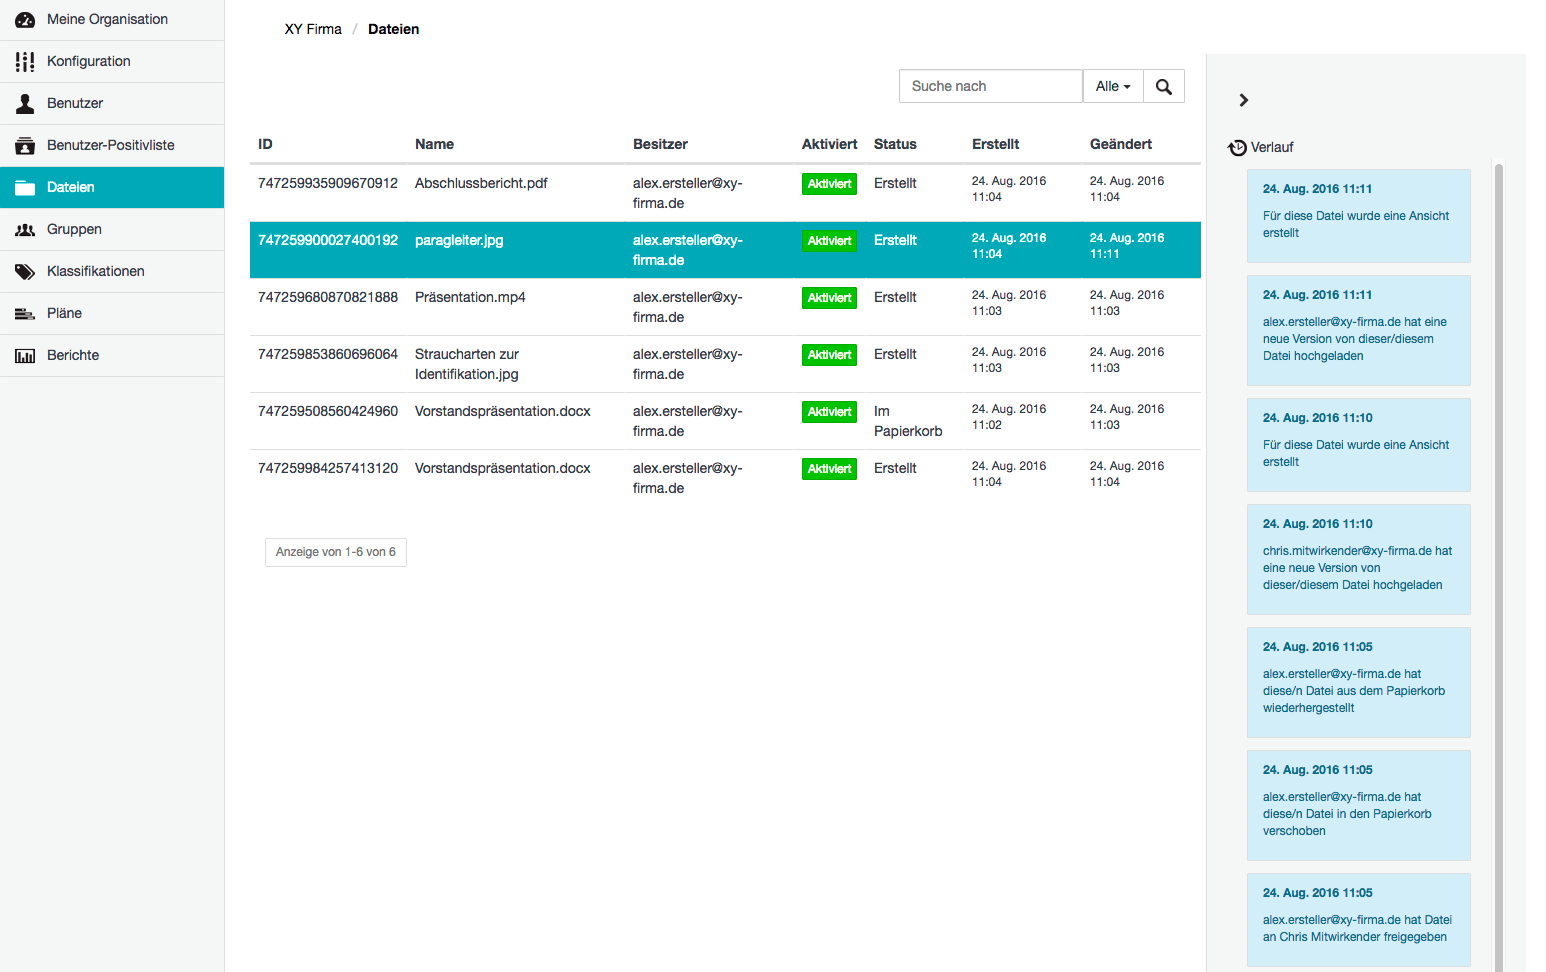Click the Pläne icon in sidebar
1546x972 pixels.
click(x=25, y=314)
